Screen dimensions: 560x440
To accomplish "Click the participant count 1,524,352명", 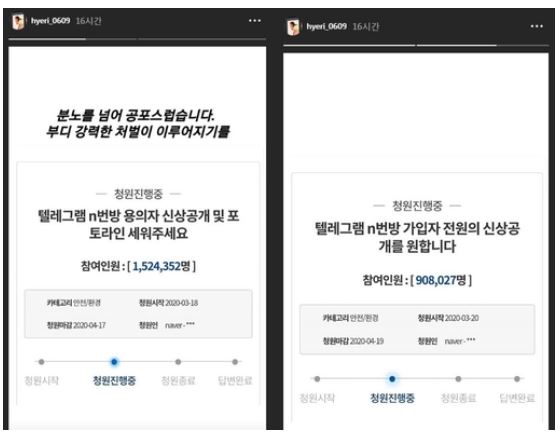I will coord(161,266).
